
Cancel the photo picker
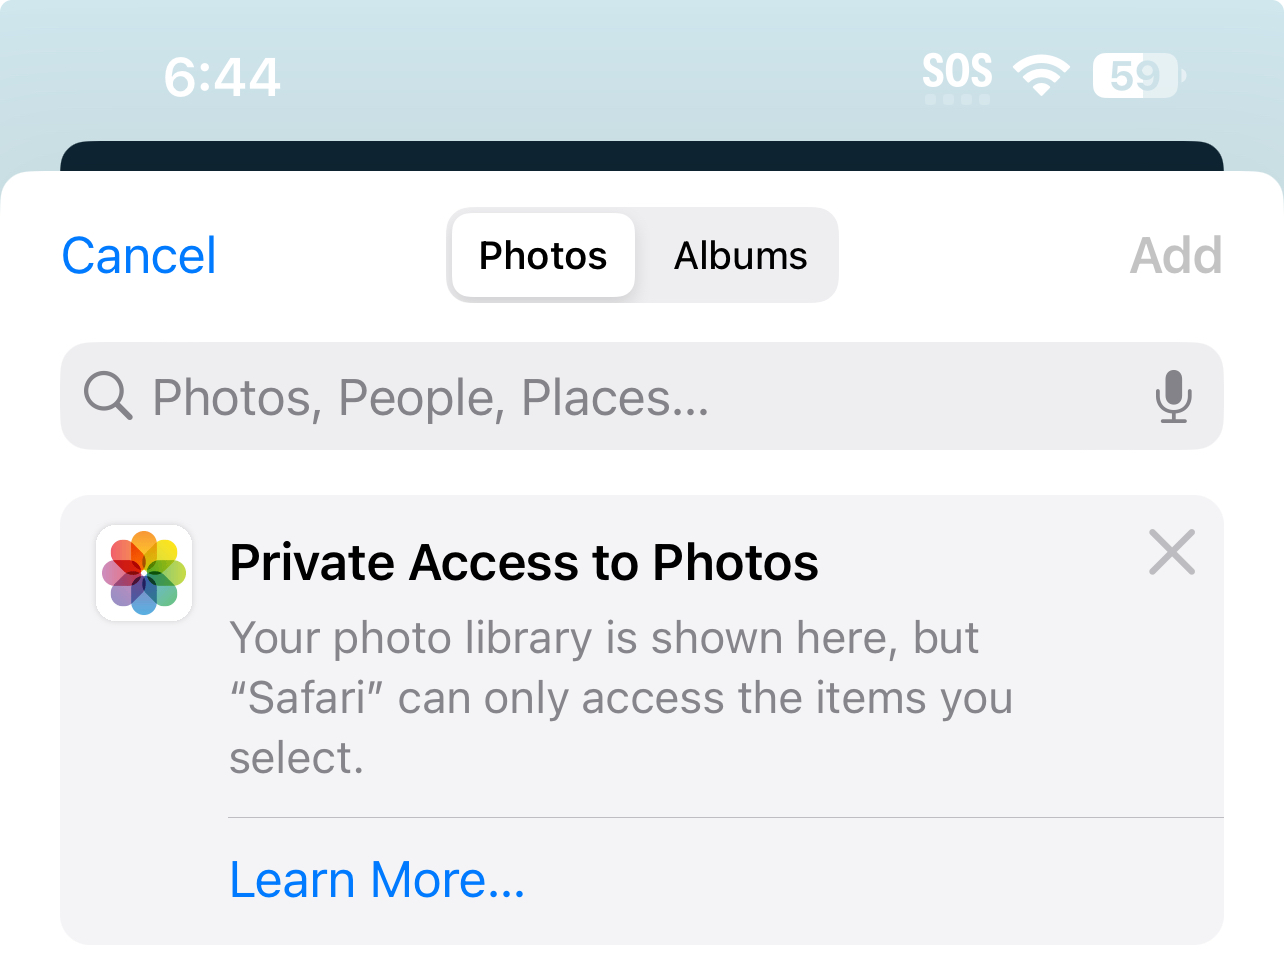(139, 255)
